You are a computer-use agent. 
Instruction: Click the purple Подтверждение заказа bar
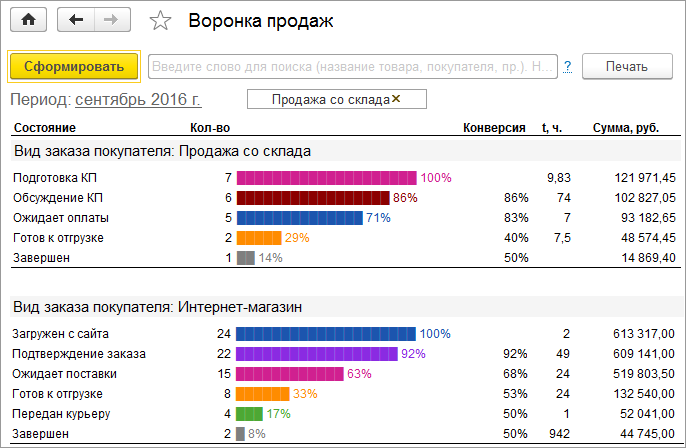(317, 354)
